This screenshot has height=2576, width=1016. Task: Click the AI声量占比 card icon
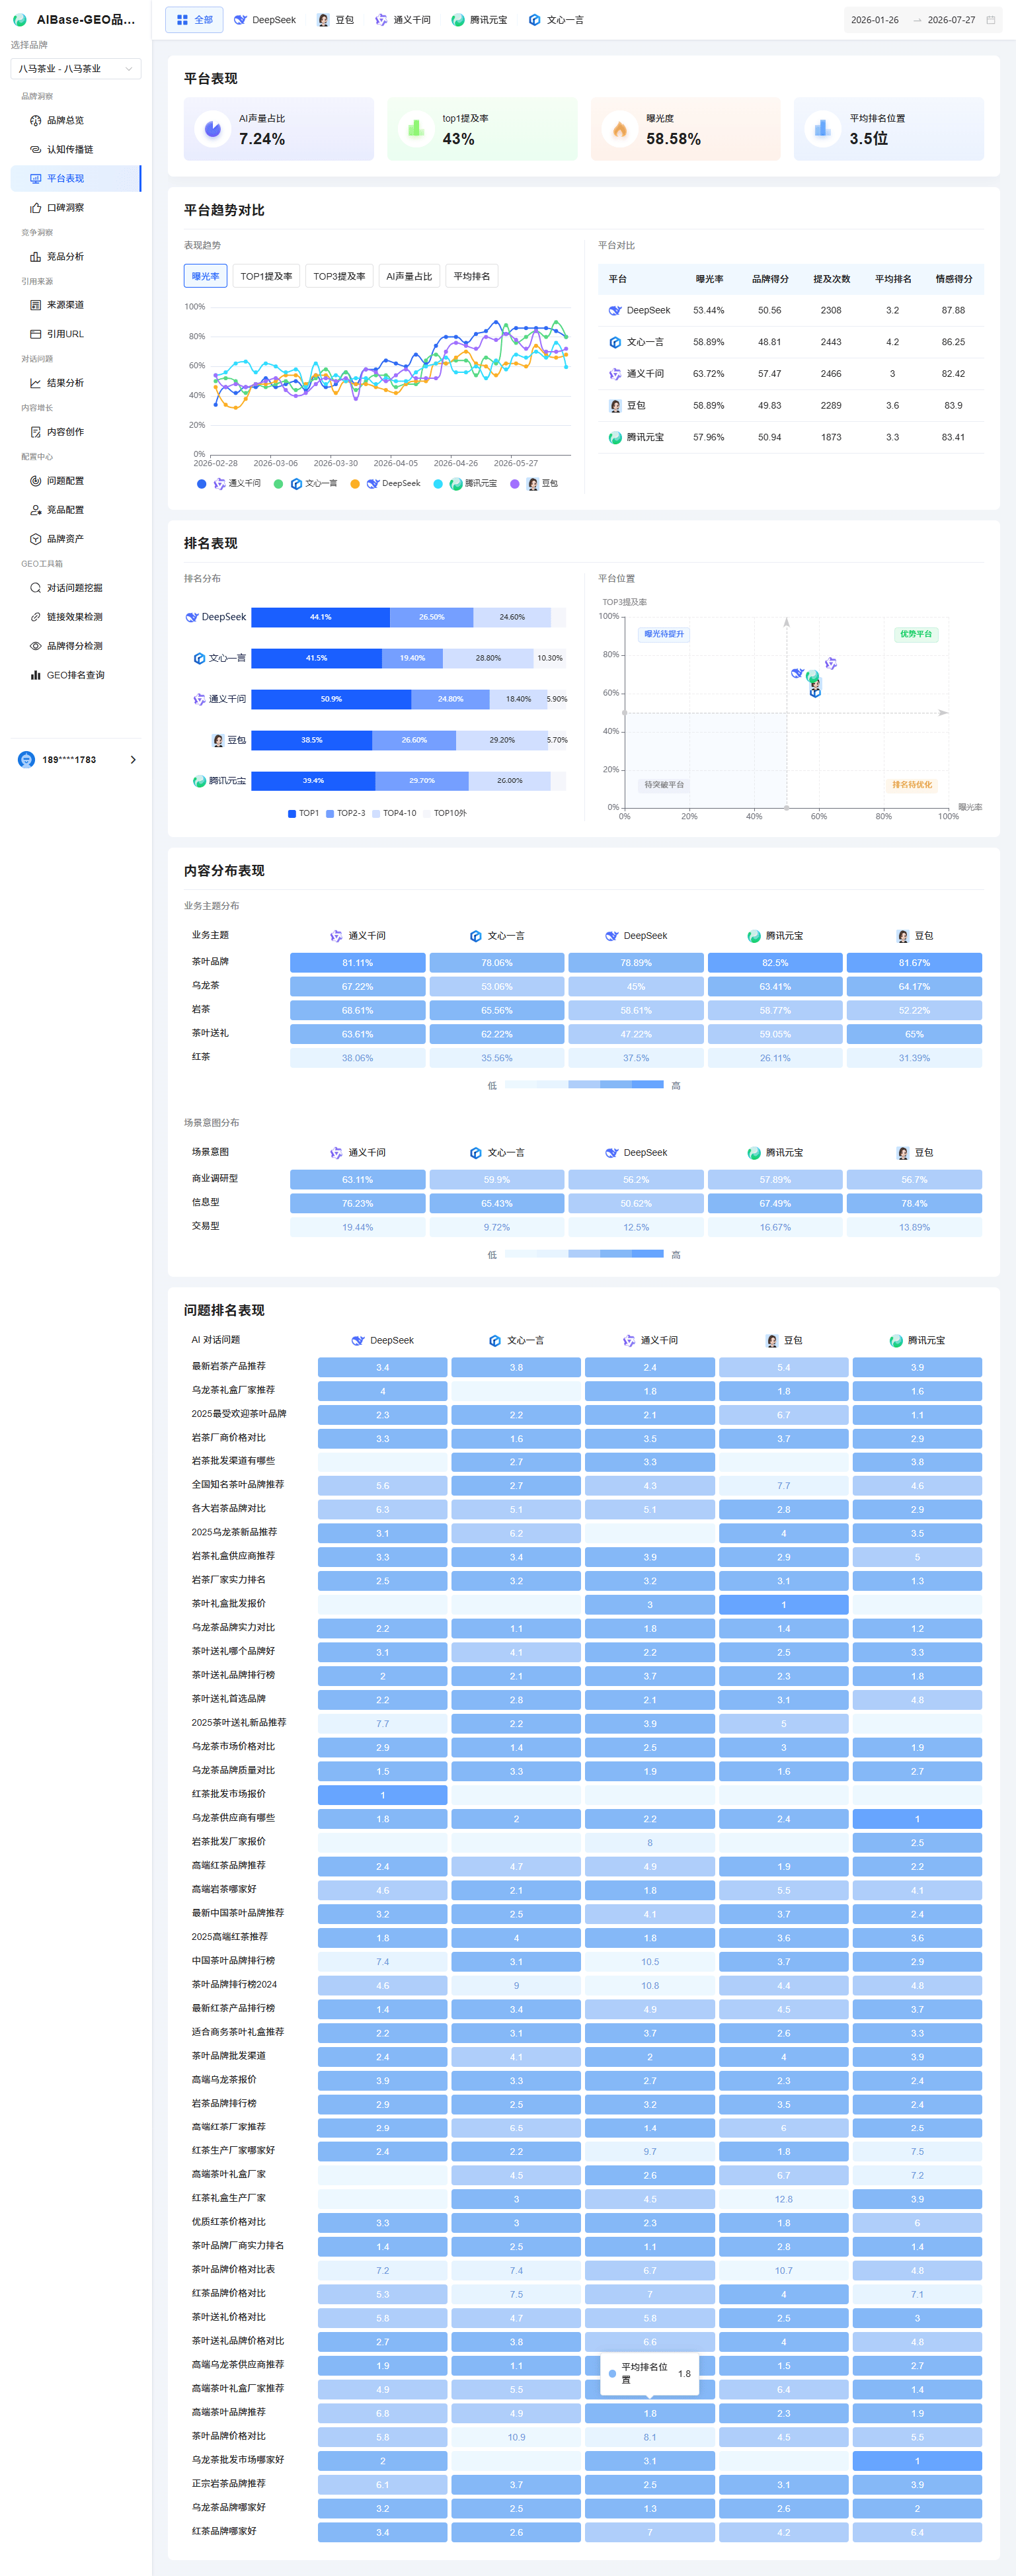[212, 129]
